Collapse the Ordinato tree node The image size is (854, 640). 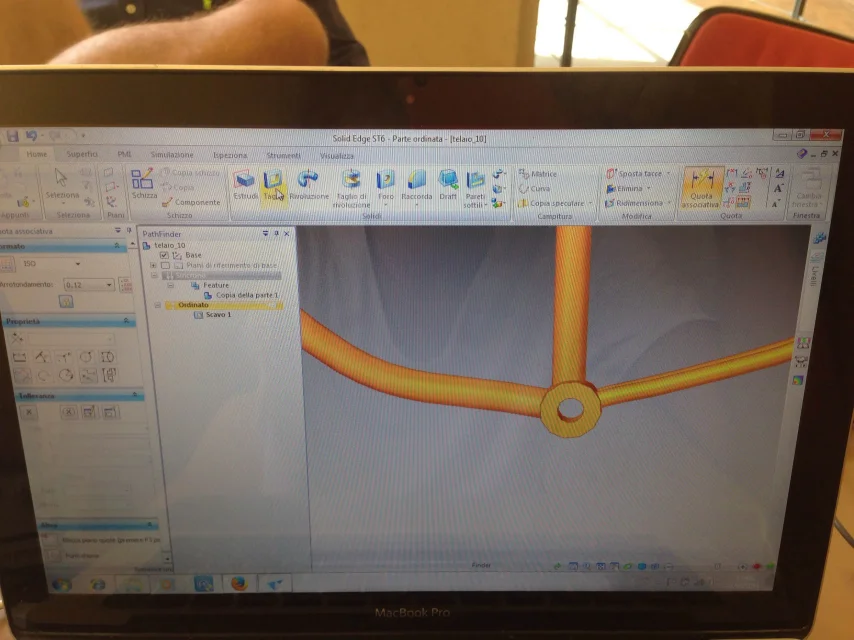click(157, 305)
